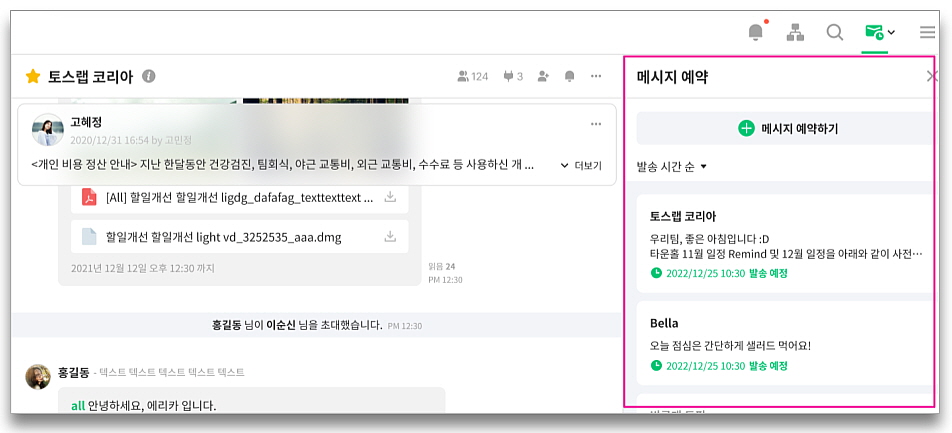Expand the announcement with 더보기
Image resolution: width=952 pixels, height=433 pixels.
[580, 165]
